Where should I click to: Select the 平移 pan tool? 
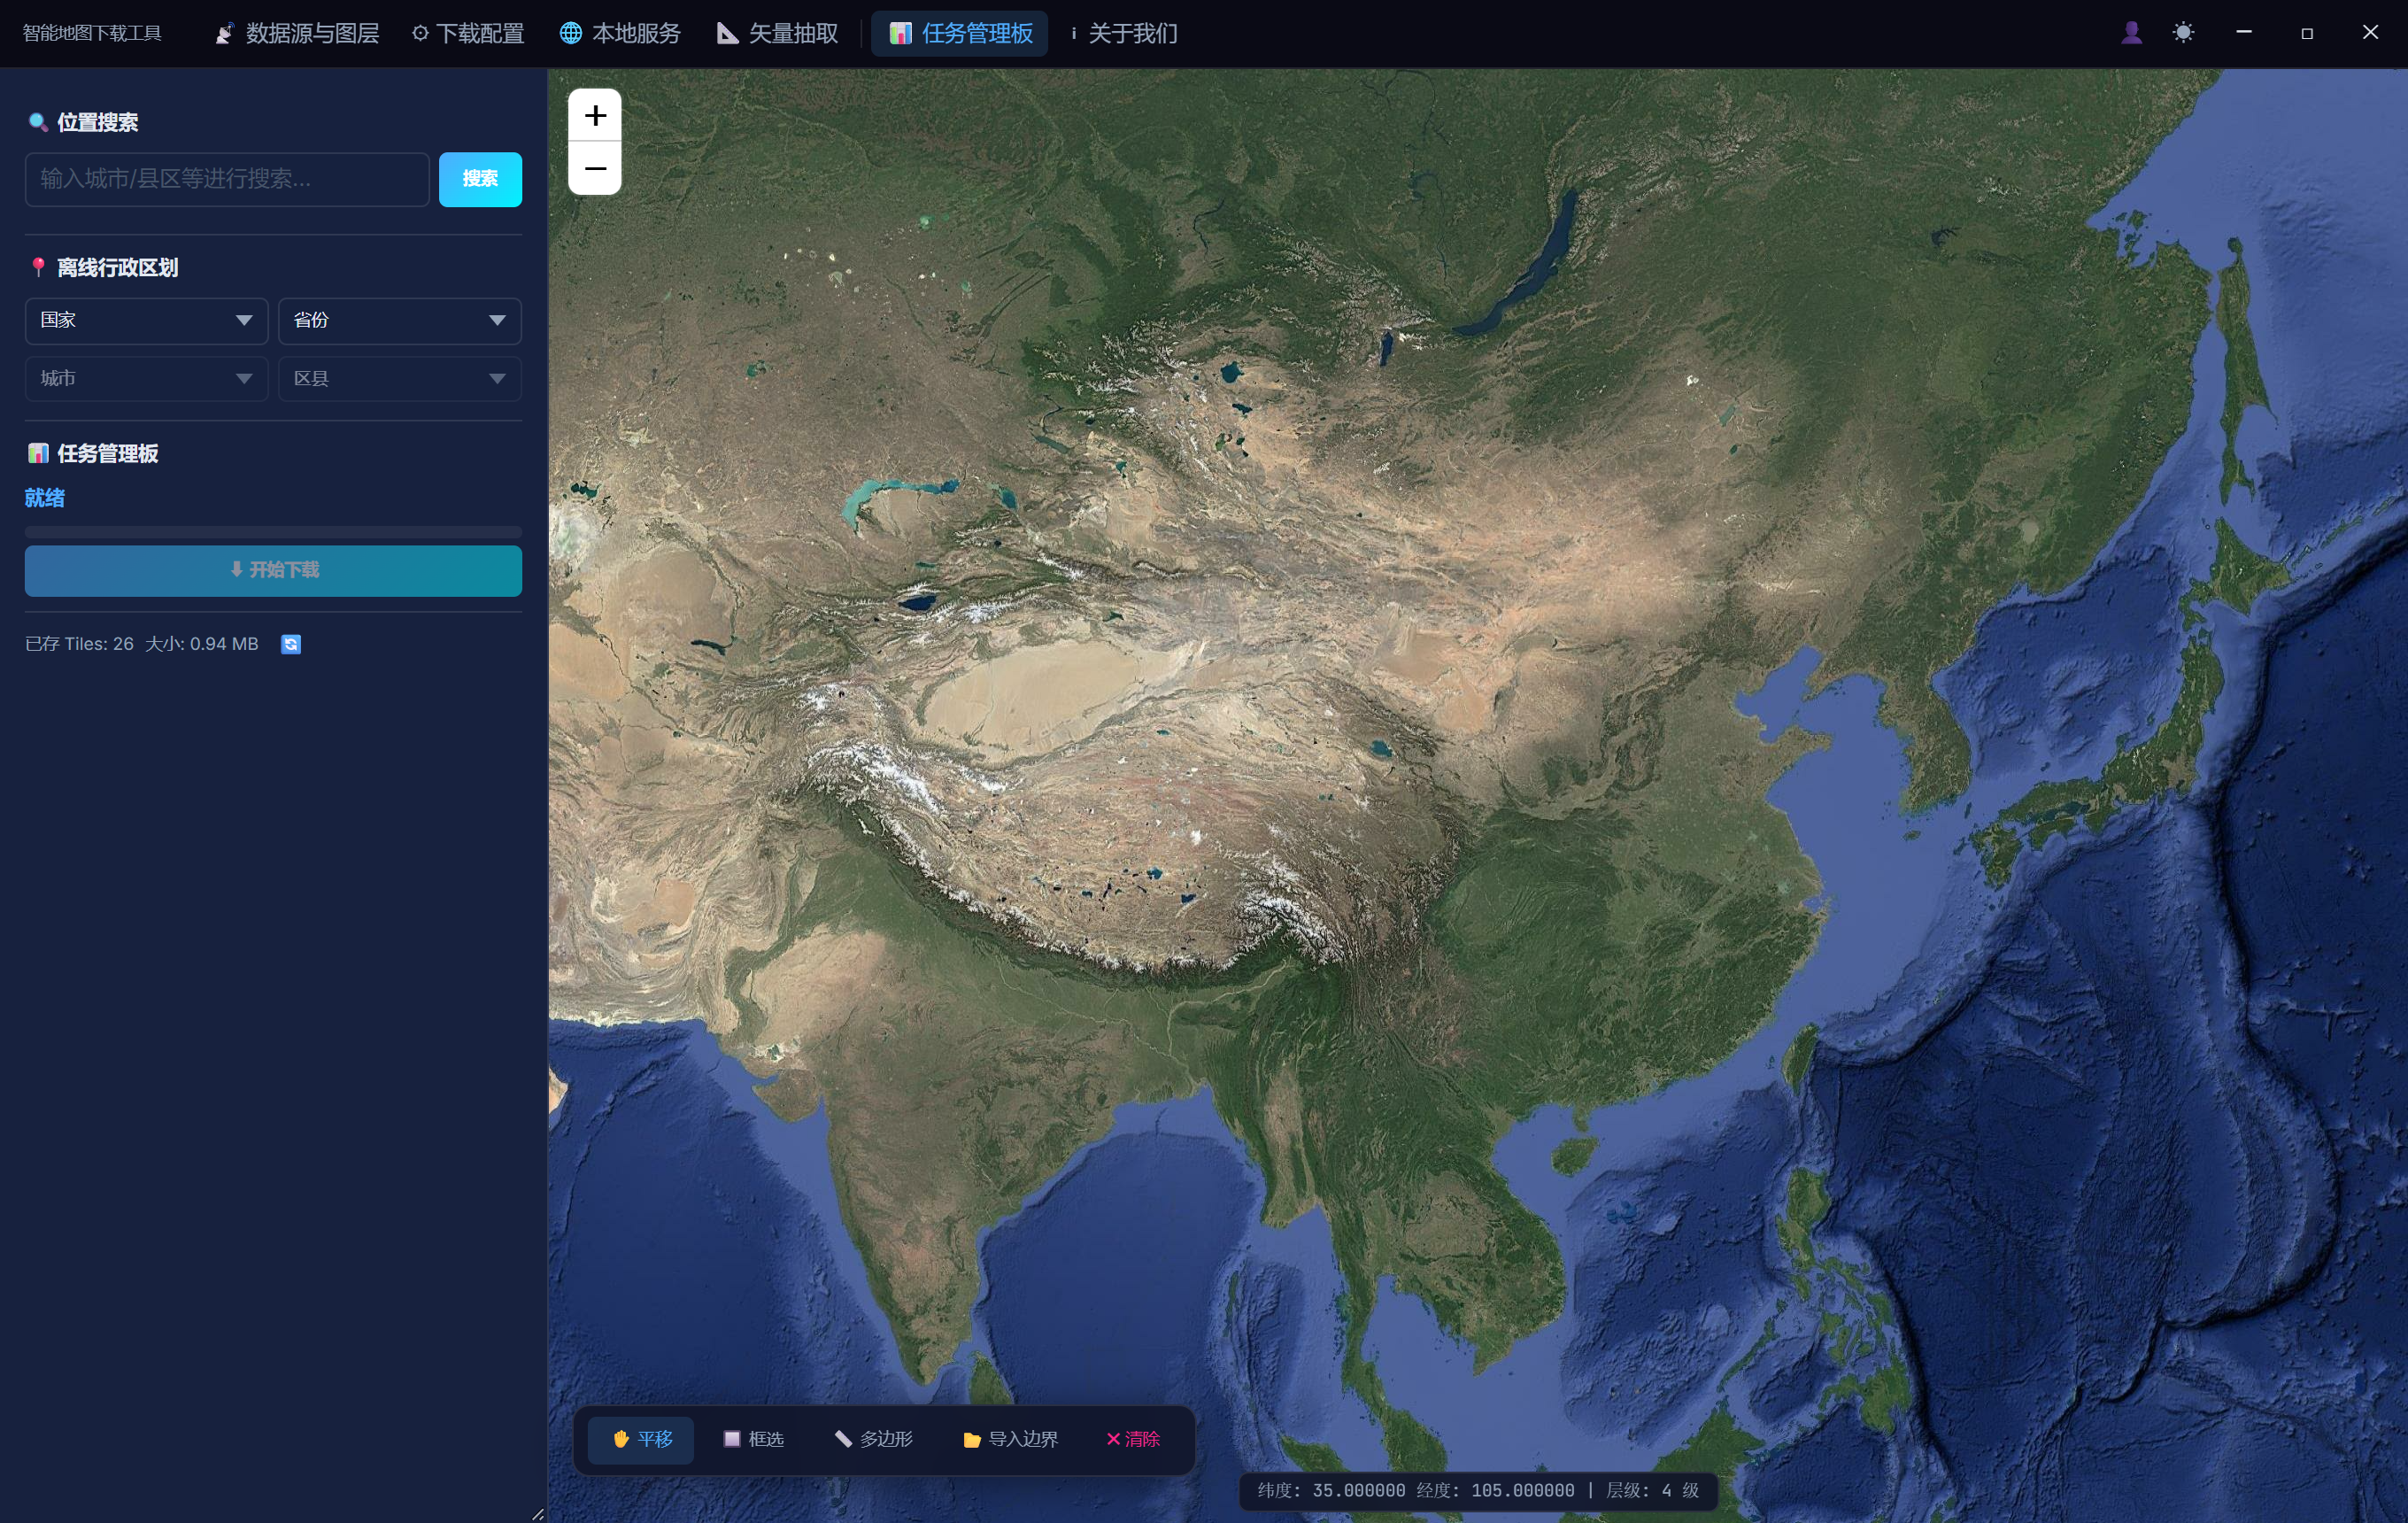[x=641, y=1439]
